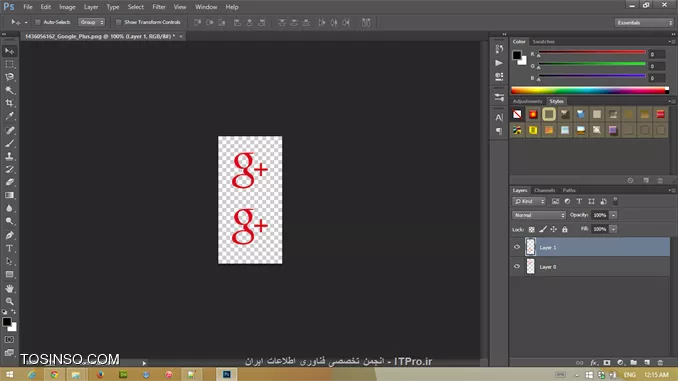Image resolution: width=678 pixels, height=381 pixels.
Task: Open the Image menu
Action: (67, 7)
